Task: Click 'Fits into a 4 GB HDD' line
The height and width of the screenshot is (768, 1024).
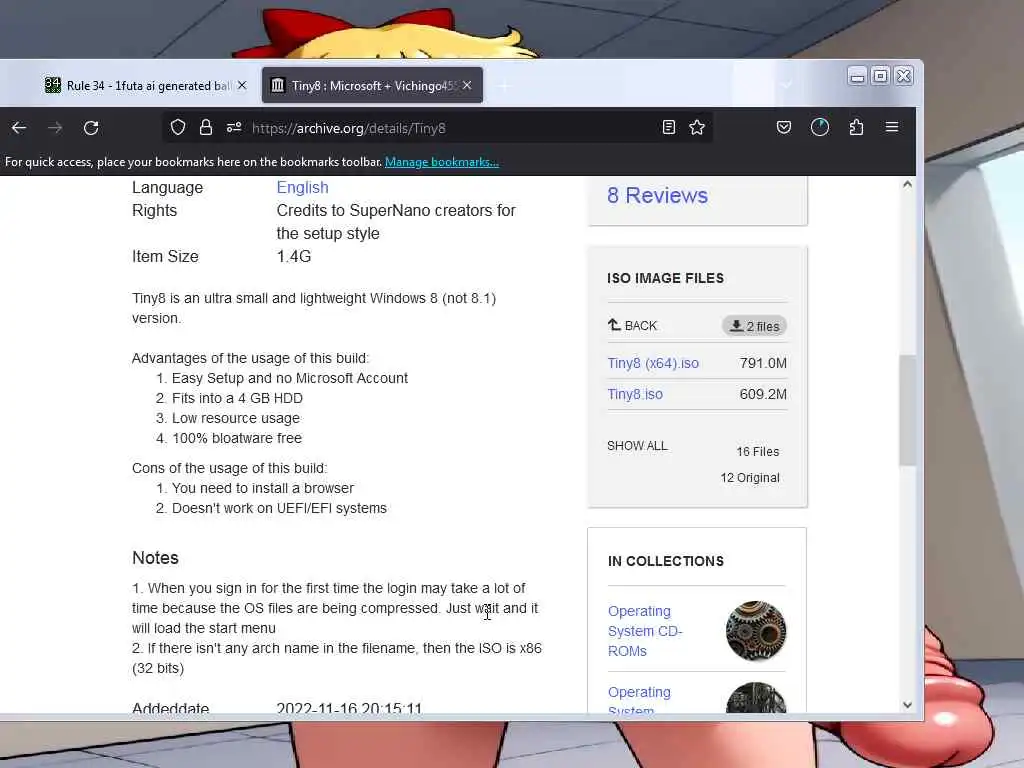Action: click(237, 398)
